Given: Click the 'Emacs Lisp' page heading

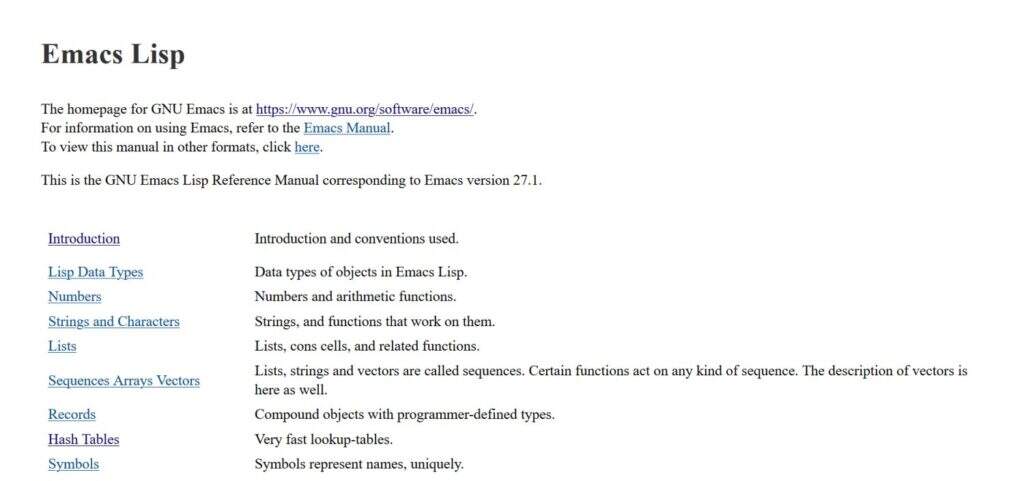Looking at the screenshot, I should coord(113,55).
